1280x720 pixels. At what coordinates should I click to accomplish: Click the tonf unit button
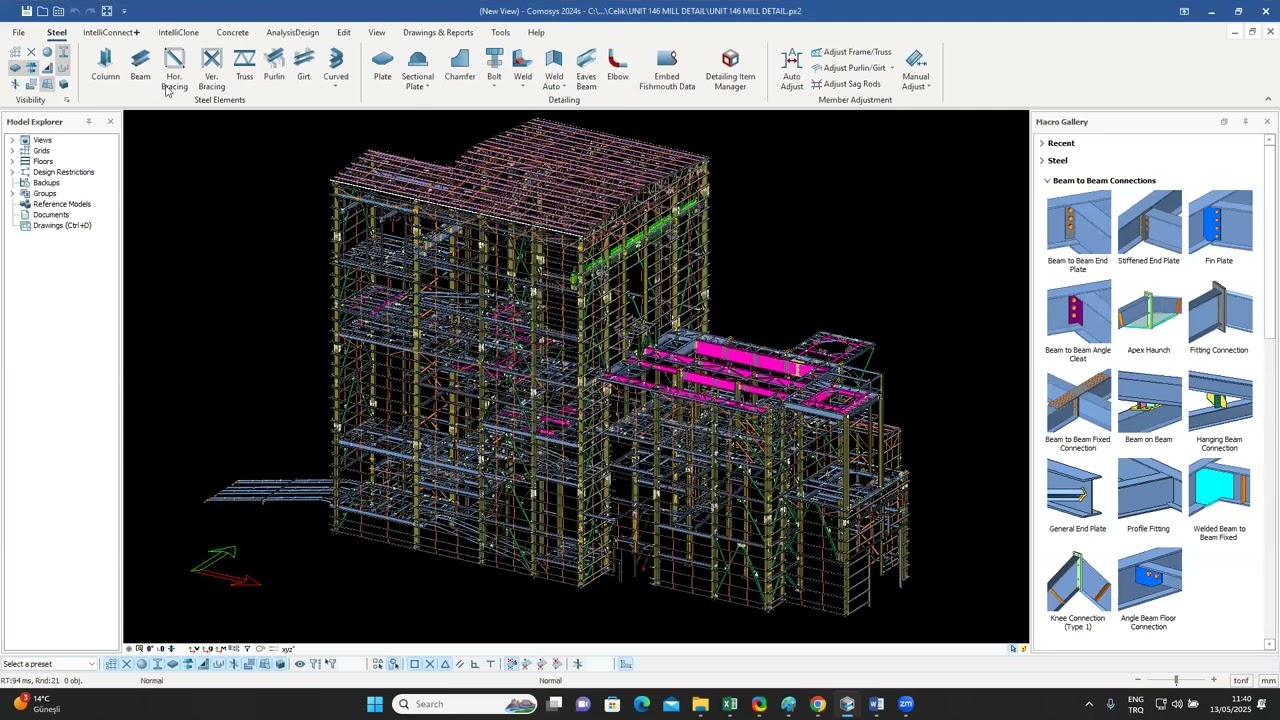[x=1241, y=681]
